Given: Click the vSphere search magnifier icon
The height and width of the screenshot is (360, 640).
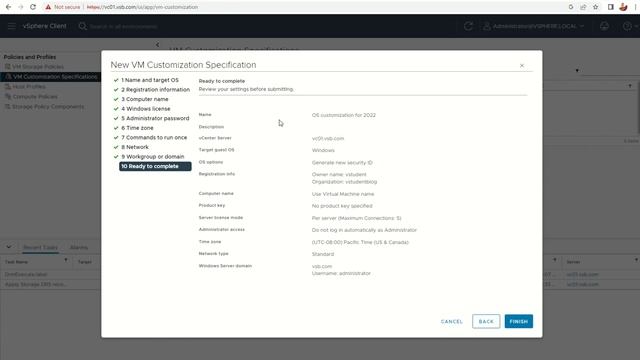Looking at the screenshot, I should [x=82, y=26].
